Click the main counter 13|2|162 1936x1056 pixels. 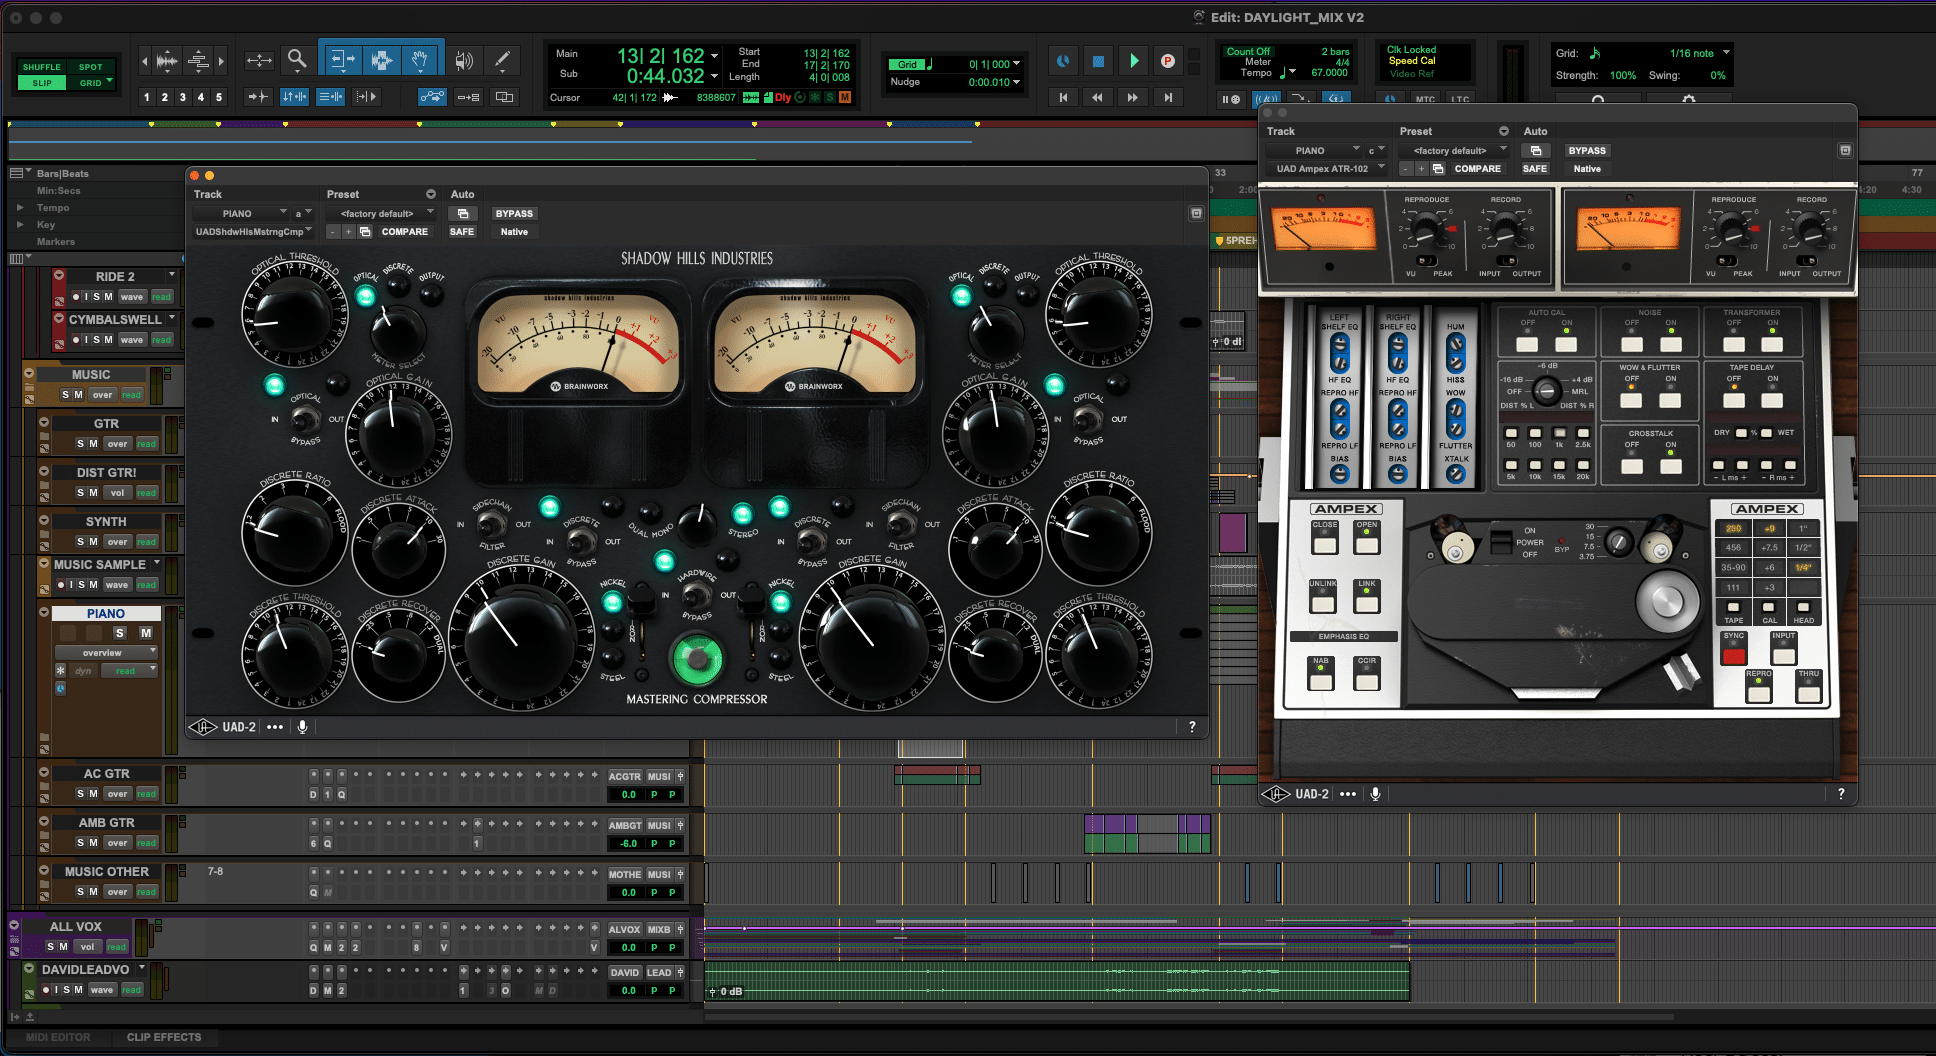click(660, 56)
